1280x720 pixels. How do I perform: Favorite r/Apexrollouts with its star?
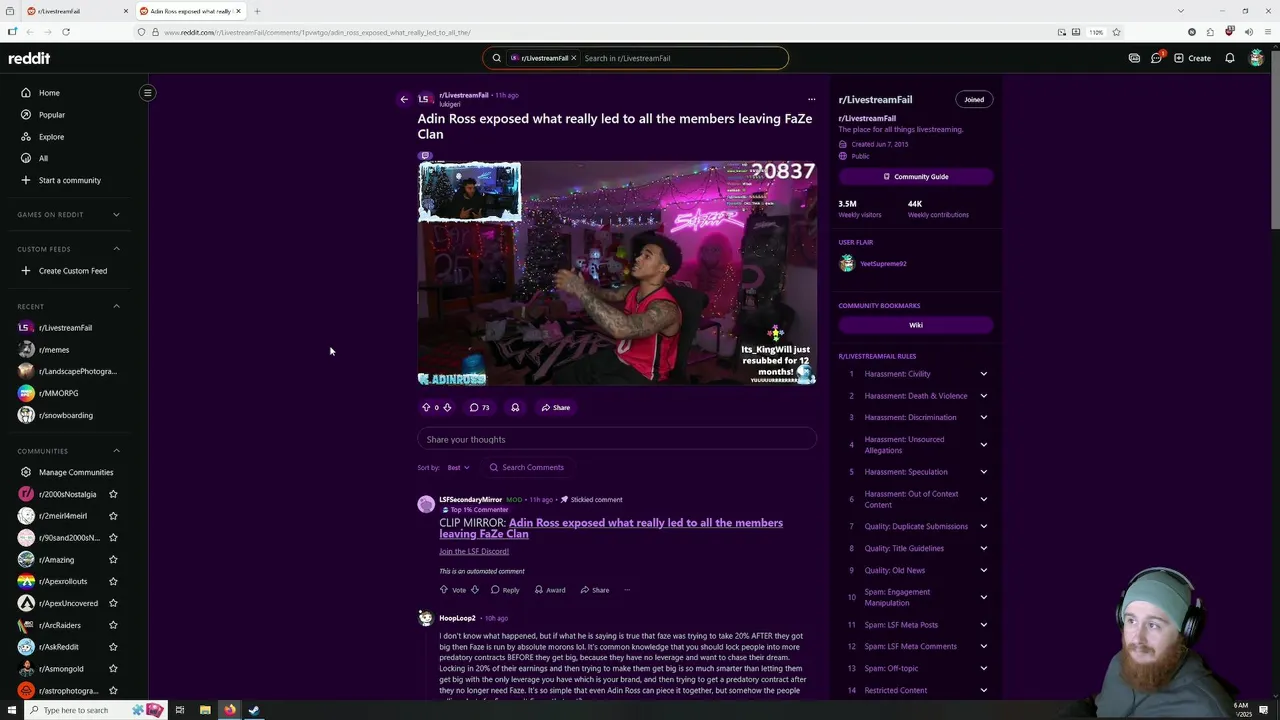tap(113, 581)
